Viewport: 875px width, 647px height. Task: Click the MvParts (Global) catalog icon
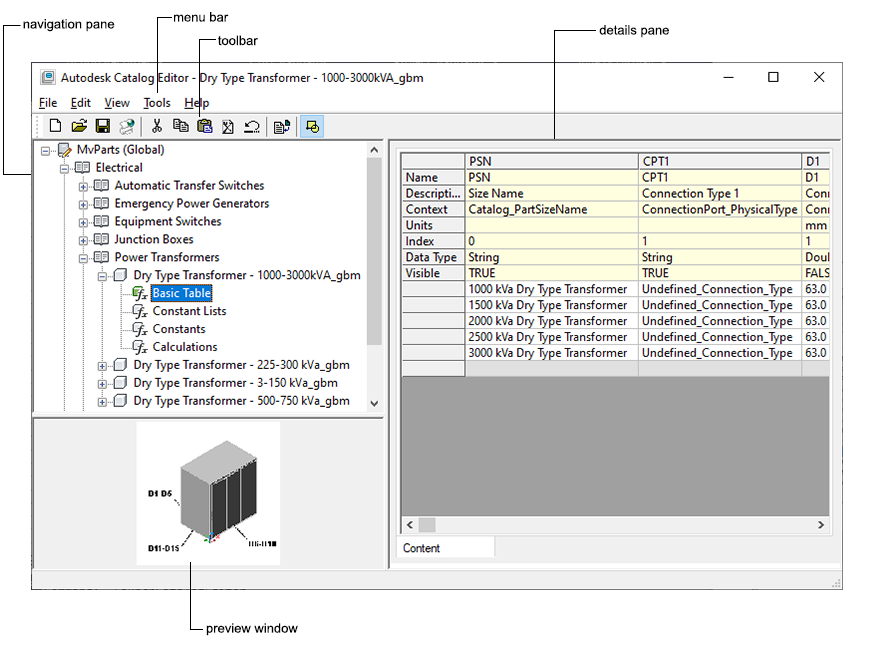(65, 150)
